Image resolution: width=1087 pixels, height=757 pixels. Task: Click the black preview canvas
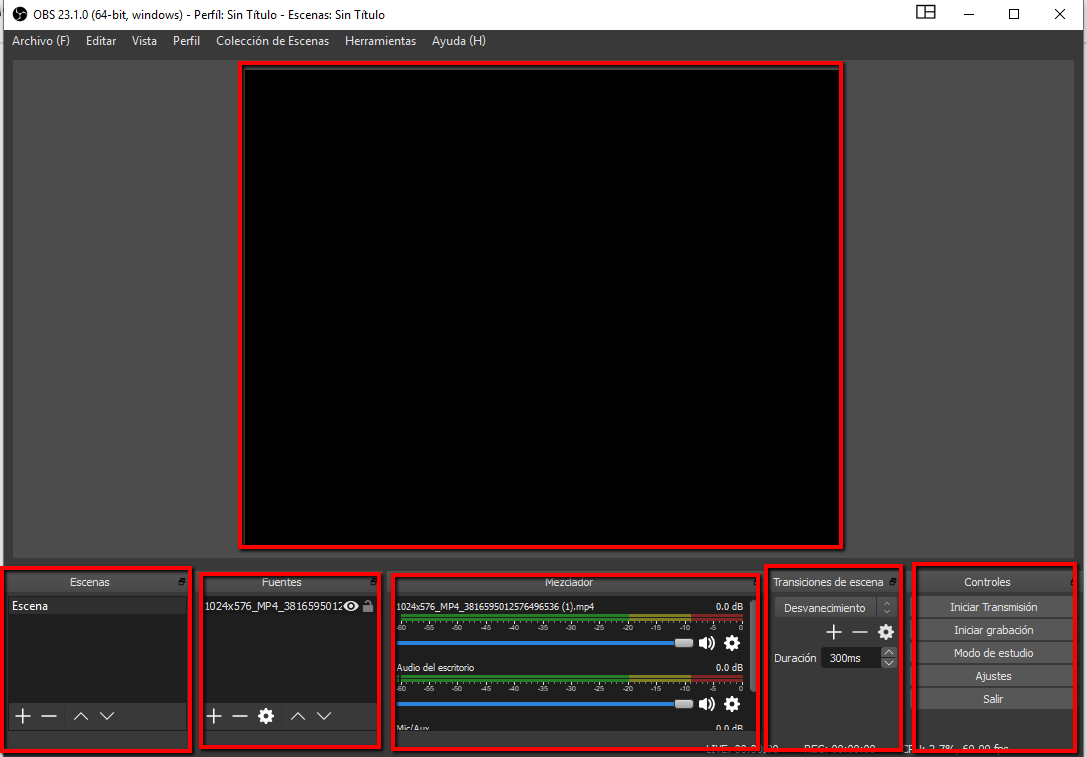(x=541, y=306)
